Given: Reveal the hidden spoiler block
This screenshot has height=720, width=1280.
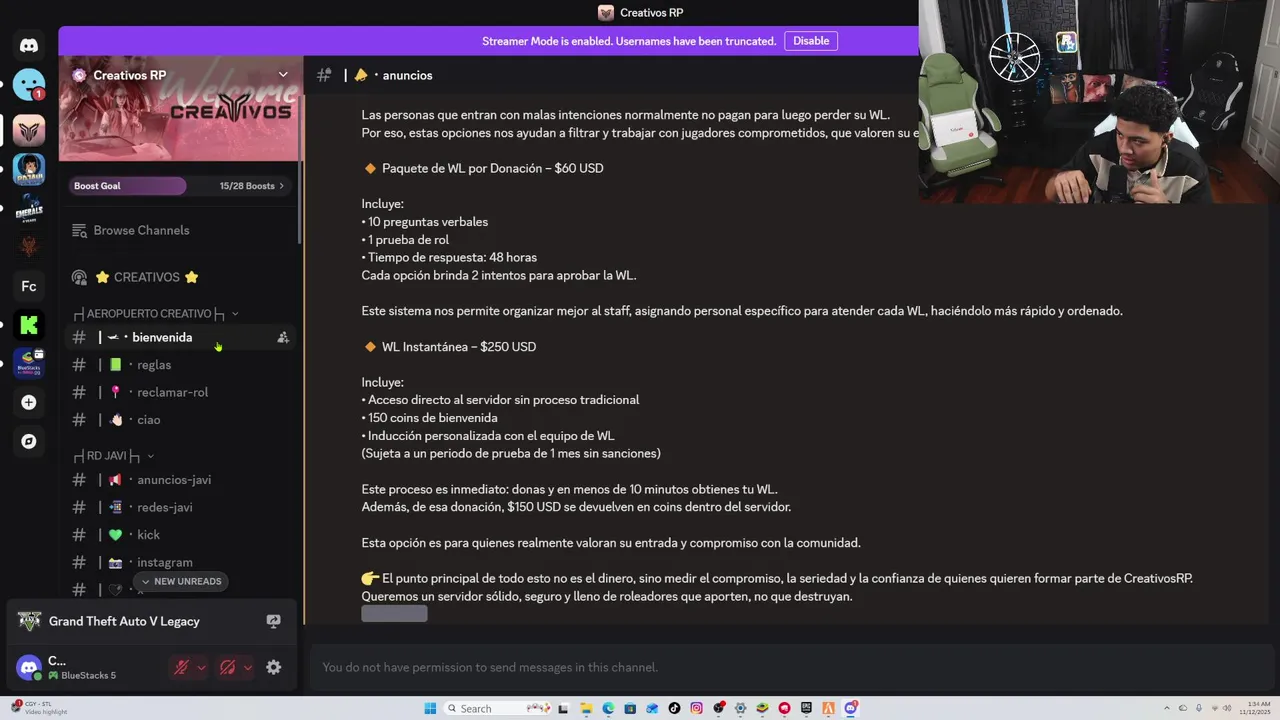Looking at the screenshot, I should [x=394, y=613].
